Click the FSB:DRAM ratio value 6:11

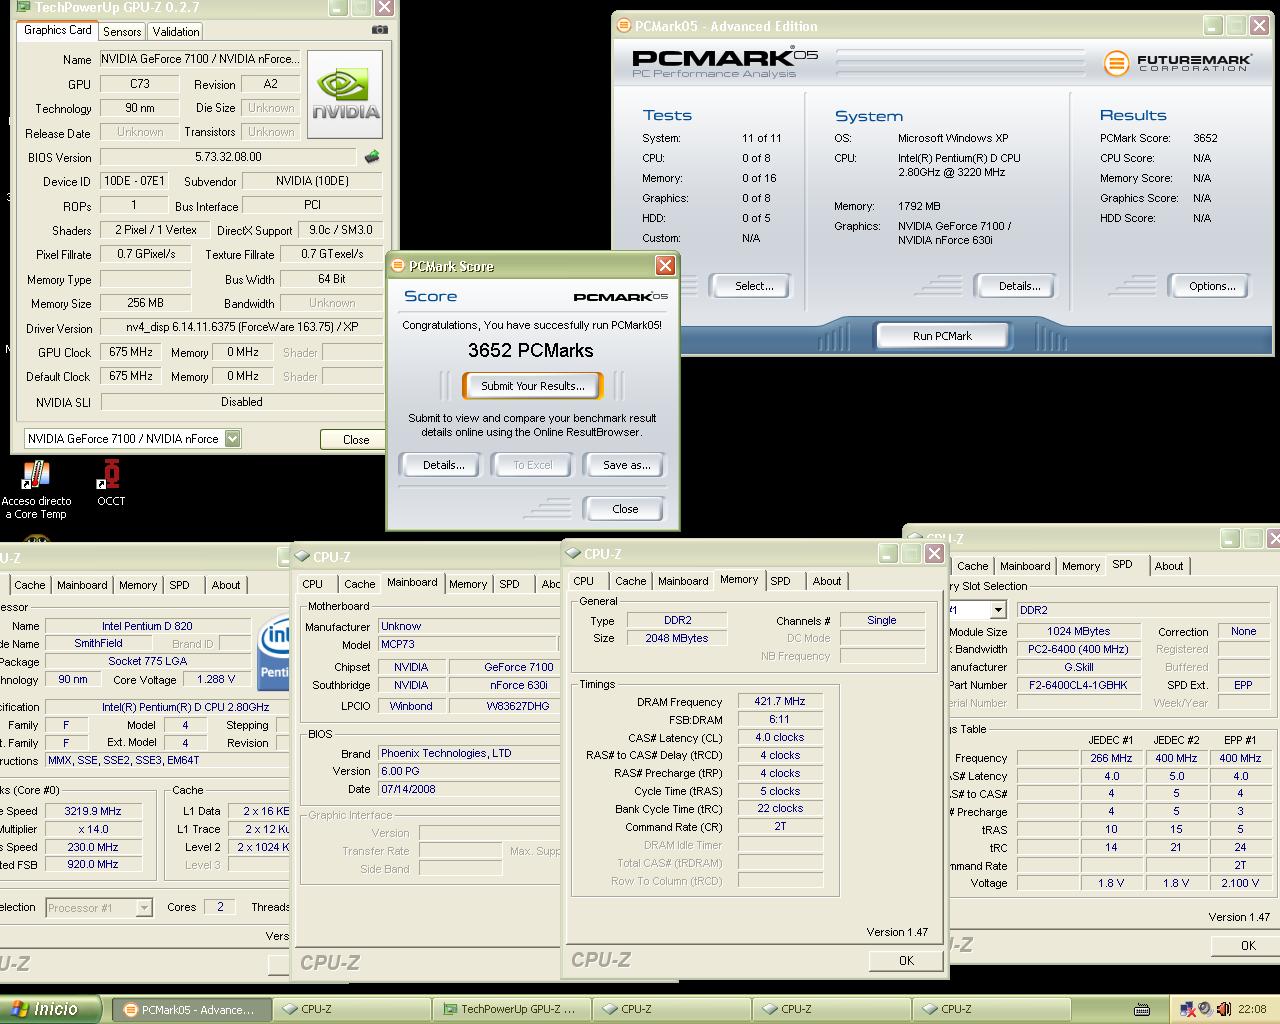coord(779,720)
